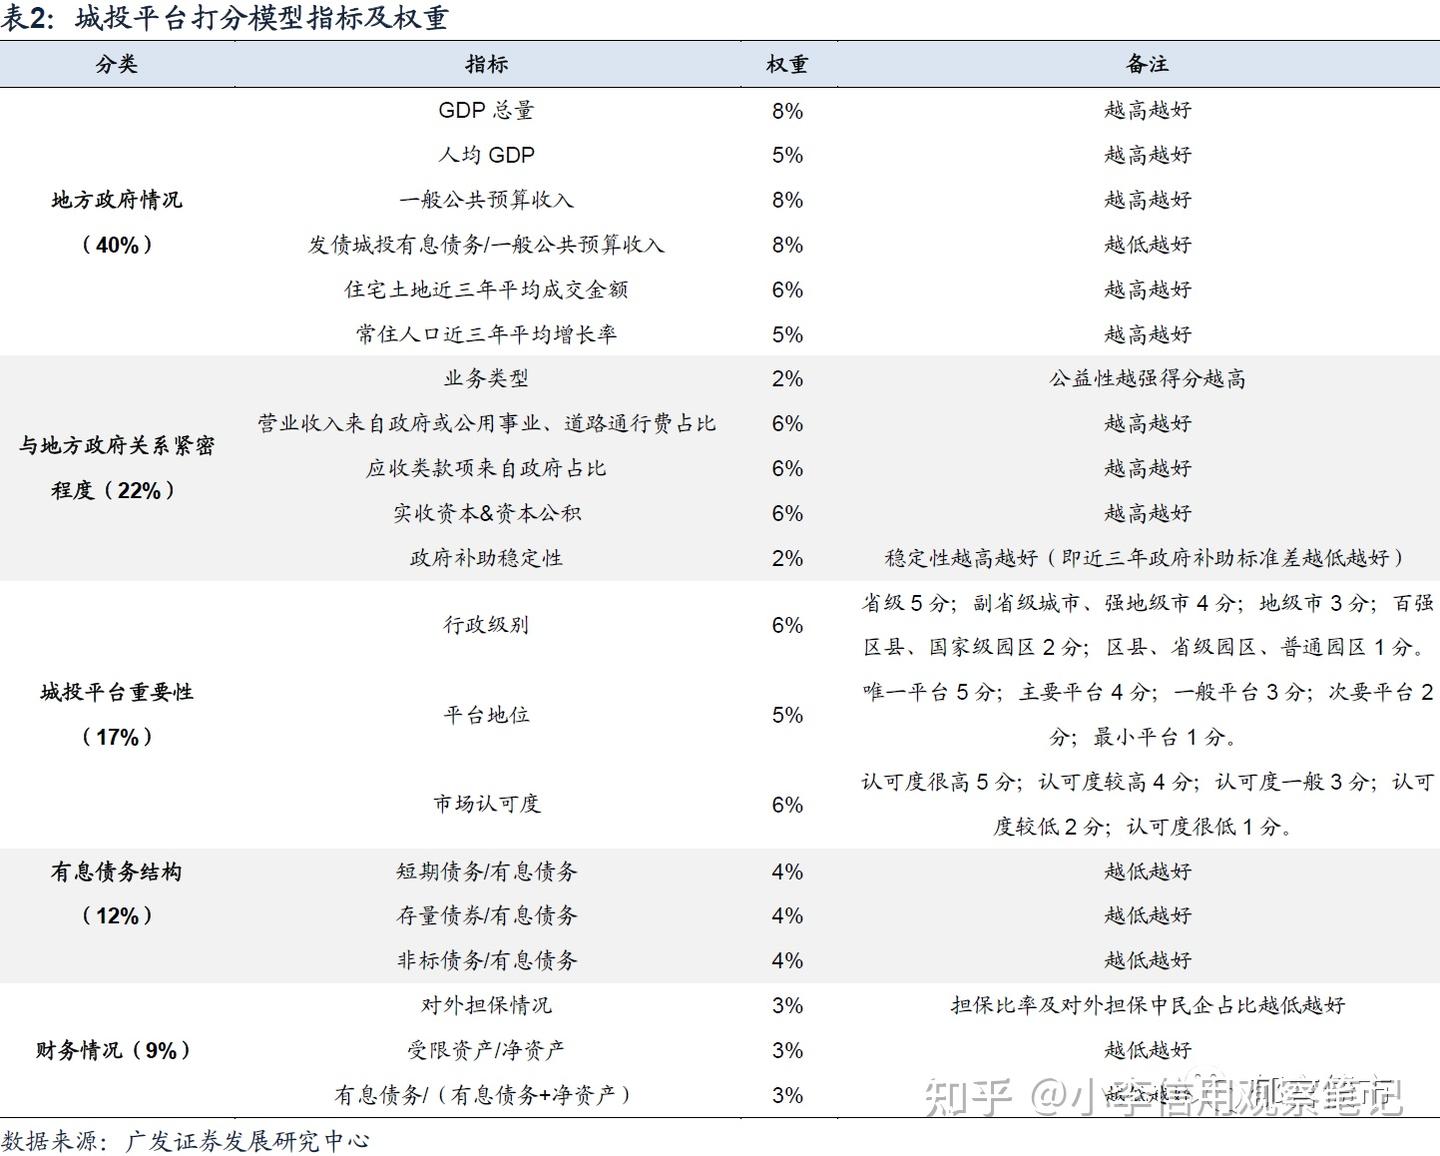Click the 认可度很高 5 分 remark line

(1148, 782)
